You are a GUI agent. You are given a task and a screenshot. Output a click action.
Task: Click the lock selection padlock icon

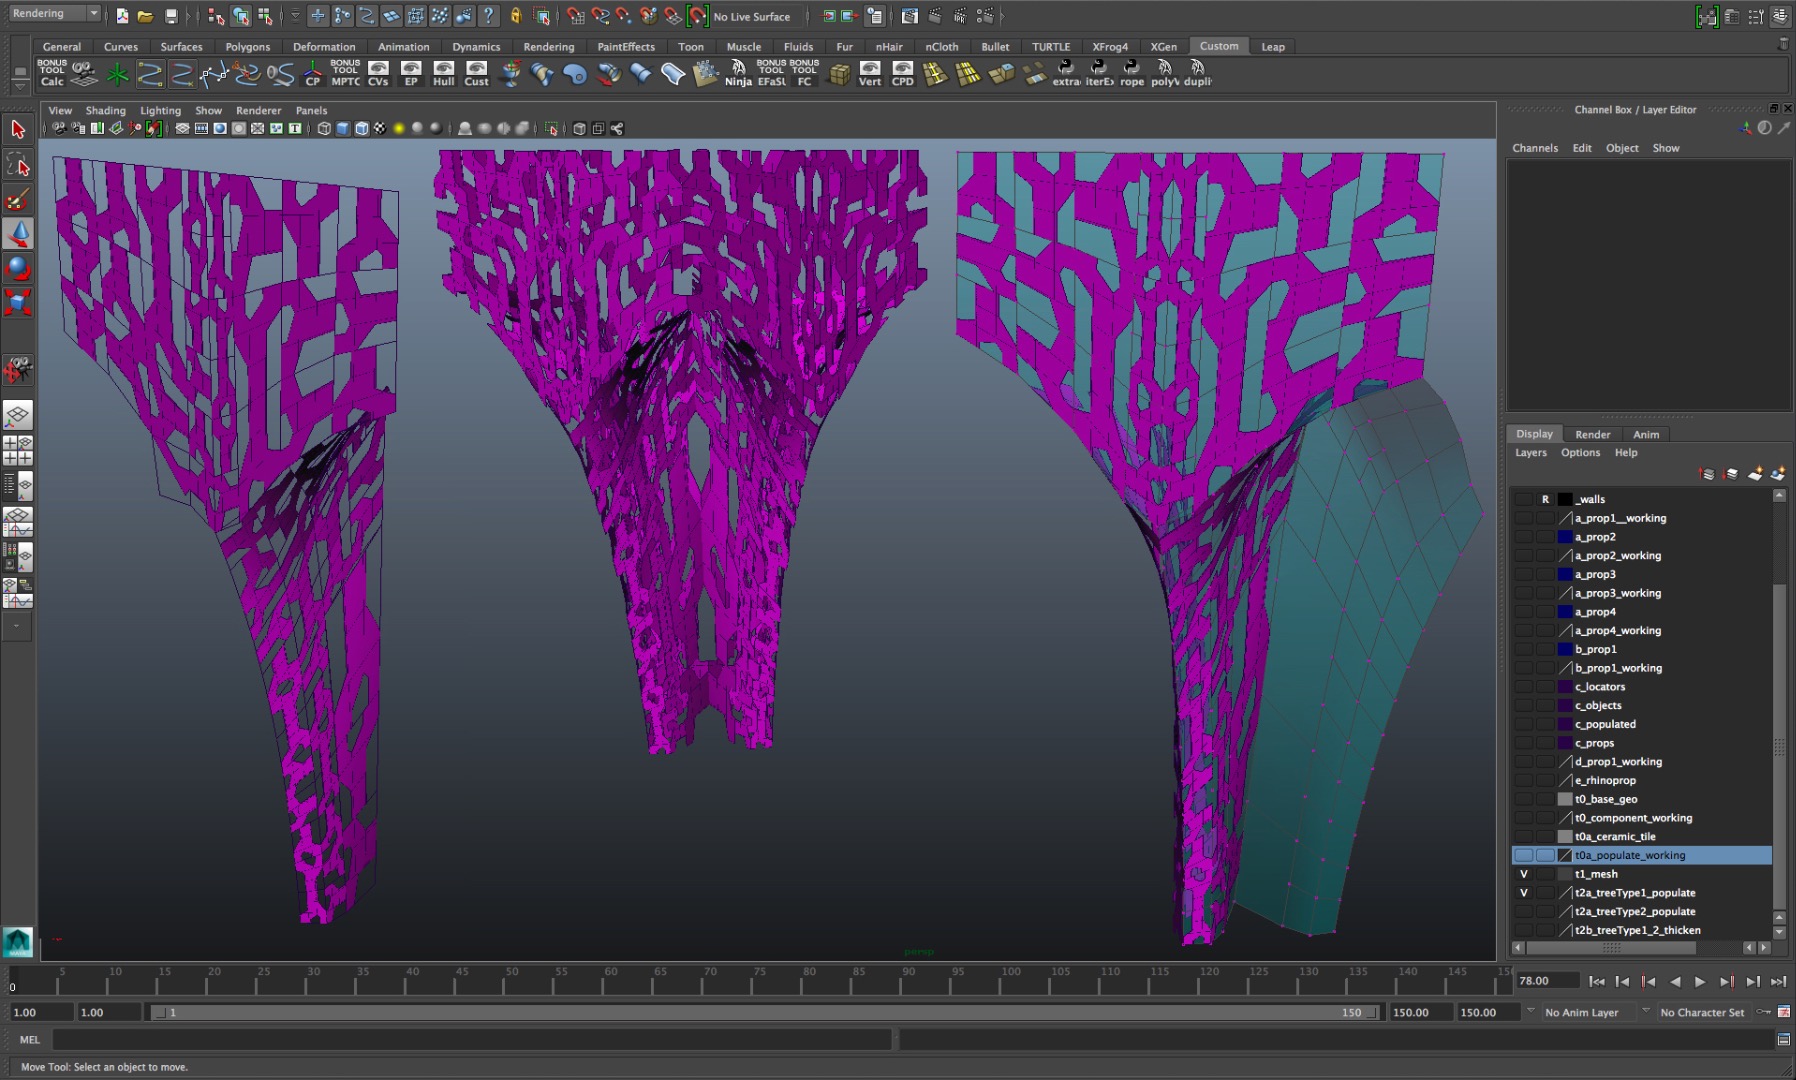[516, 16]
